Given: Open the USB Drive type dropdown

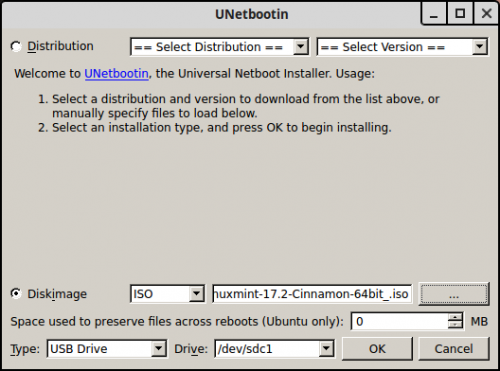Looking at the screenshot, I should (x=107, y=349).
